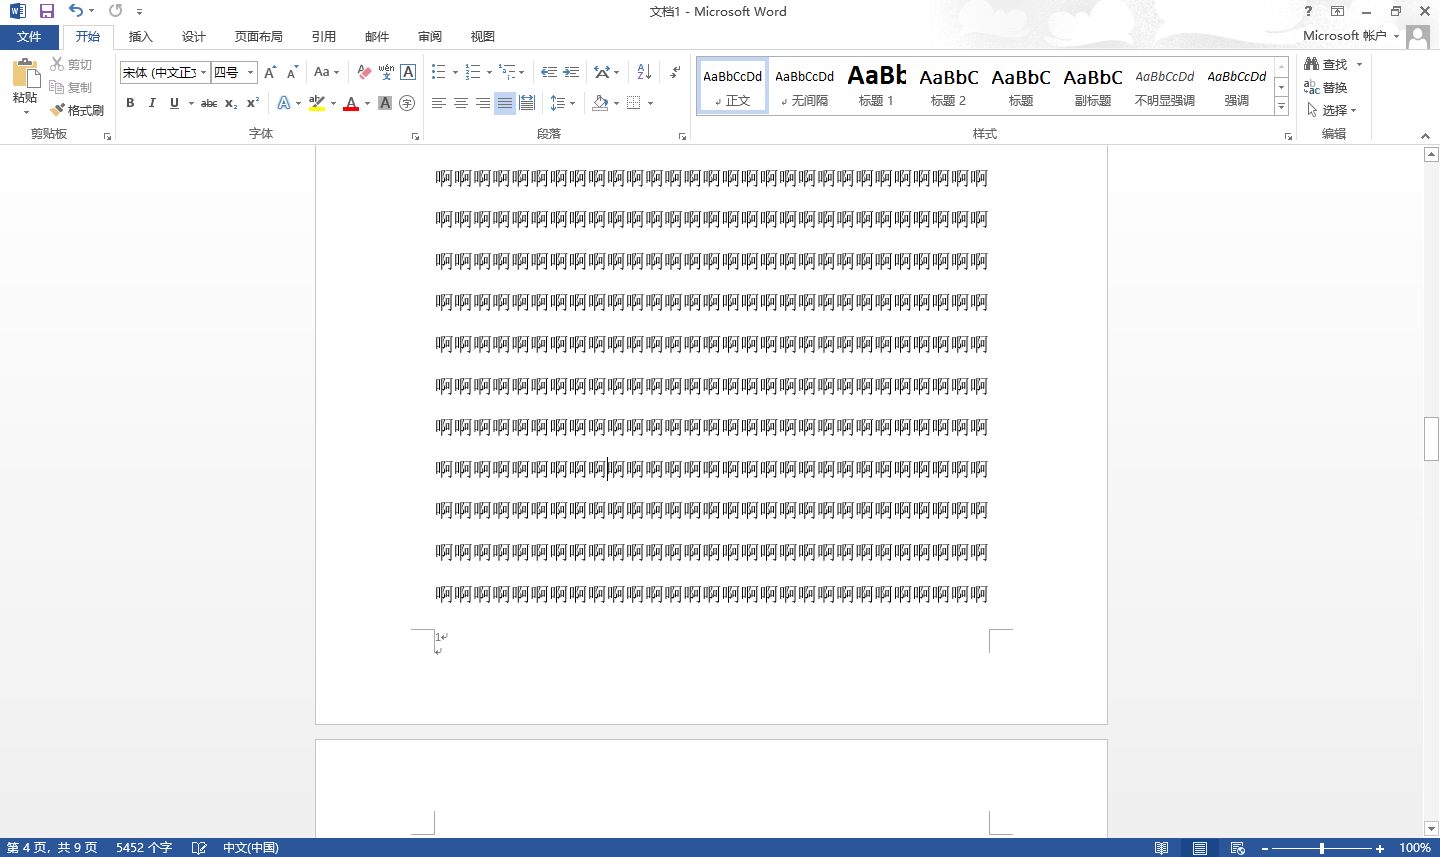Screen dimensions: 1440x857
Task: Switch to the 插入 (Insert) ribbon tab
Action: [141, 37]
